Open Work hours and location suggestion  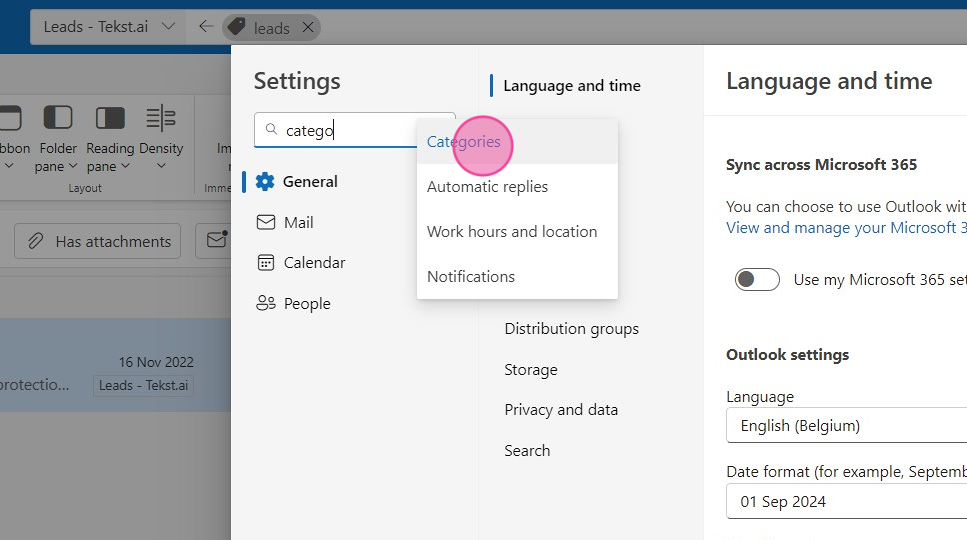click(x=517, y=231)
